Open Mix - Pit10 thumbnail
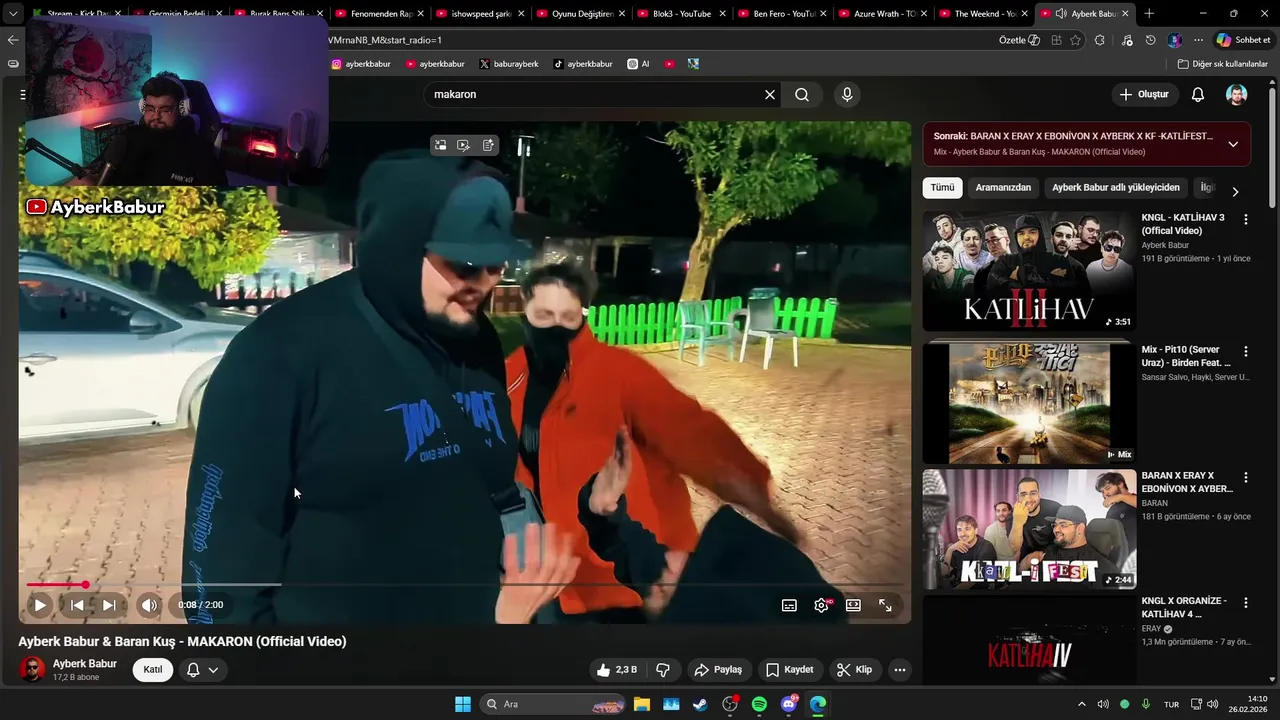Viewport: 1280px width, 720px height. [x=1029, y=402]
